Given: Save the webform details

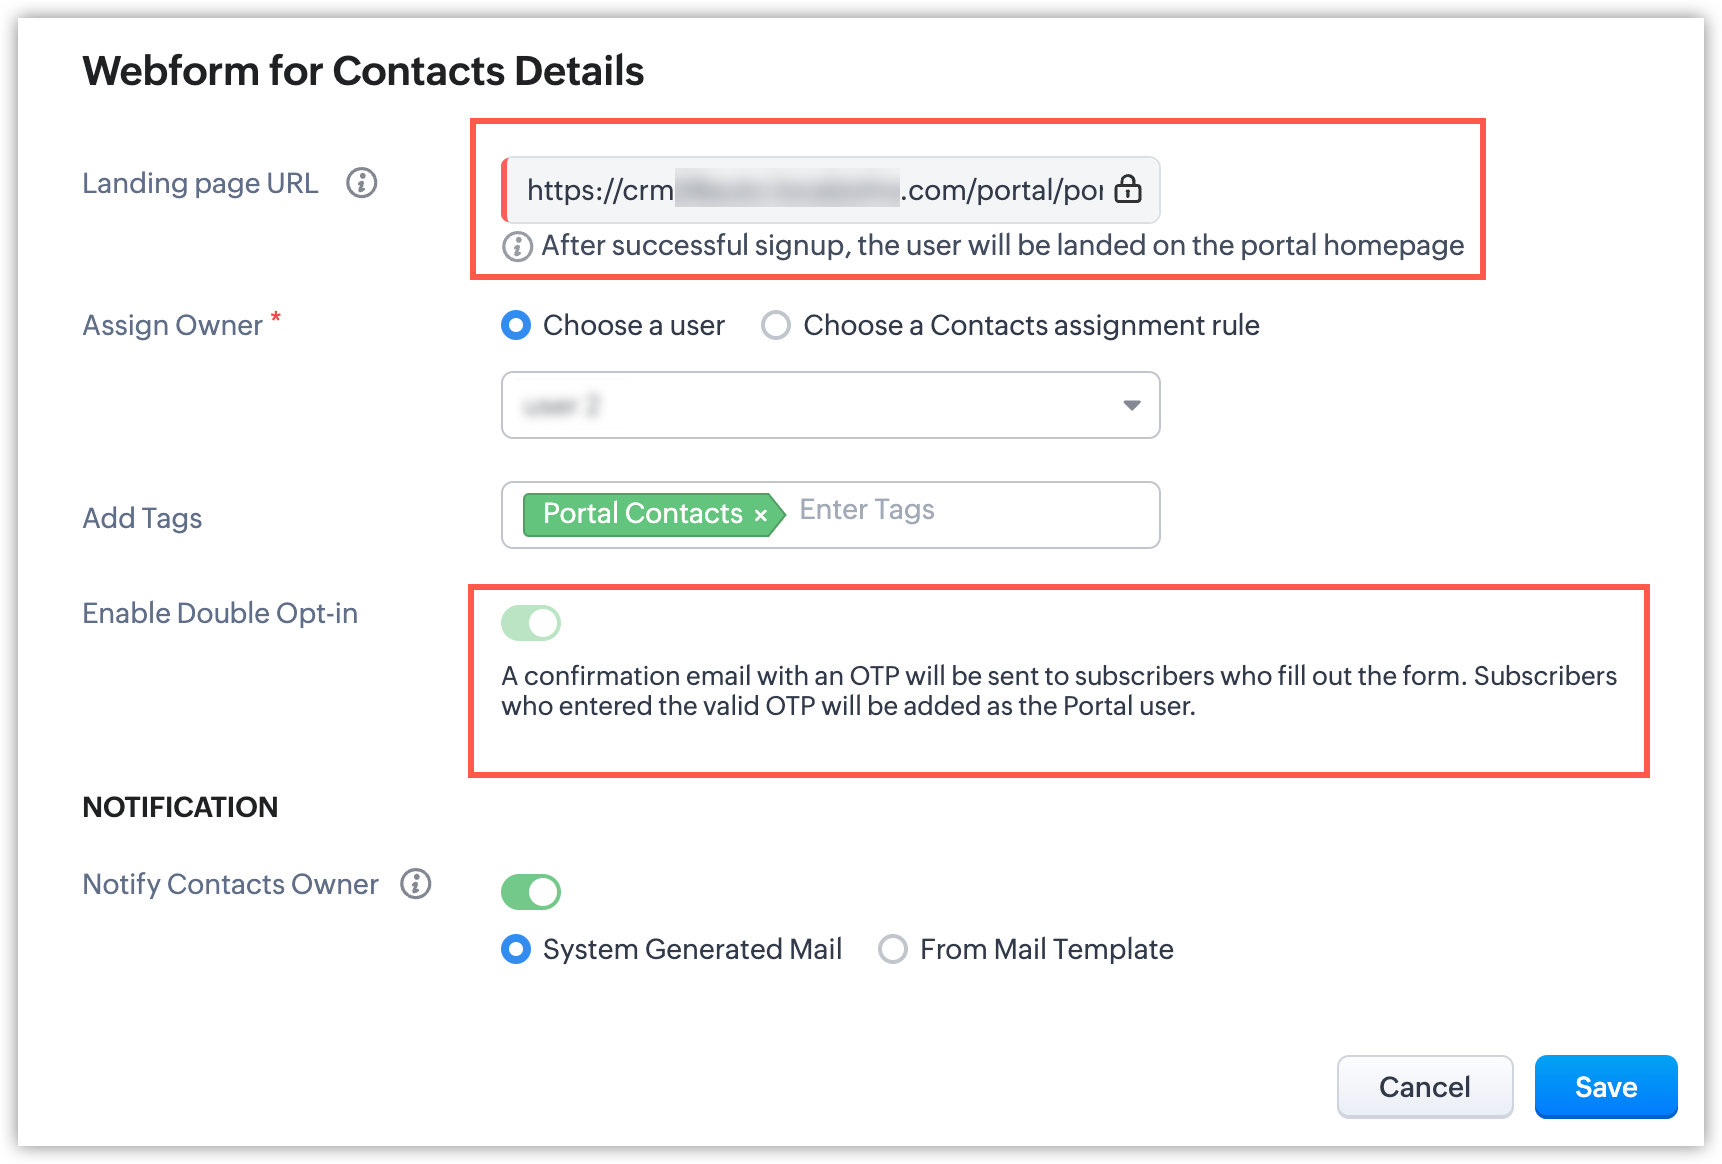Looking at the screenshot, I should [1605, 1087].
